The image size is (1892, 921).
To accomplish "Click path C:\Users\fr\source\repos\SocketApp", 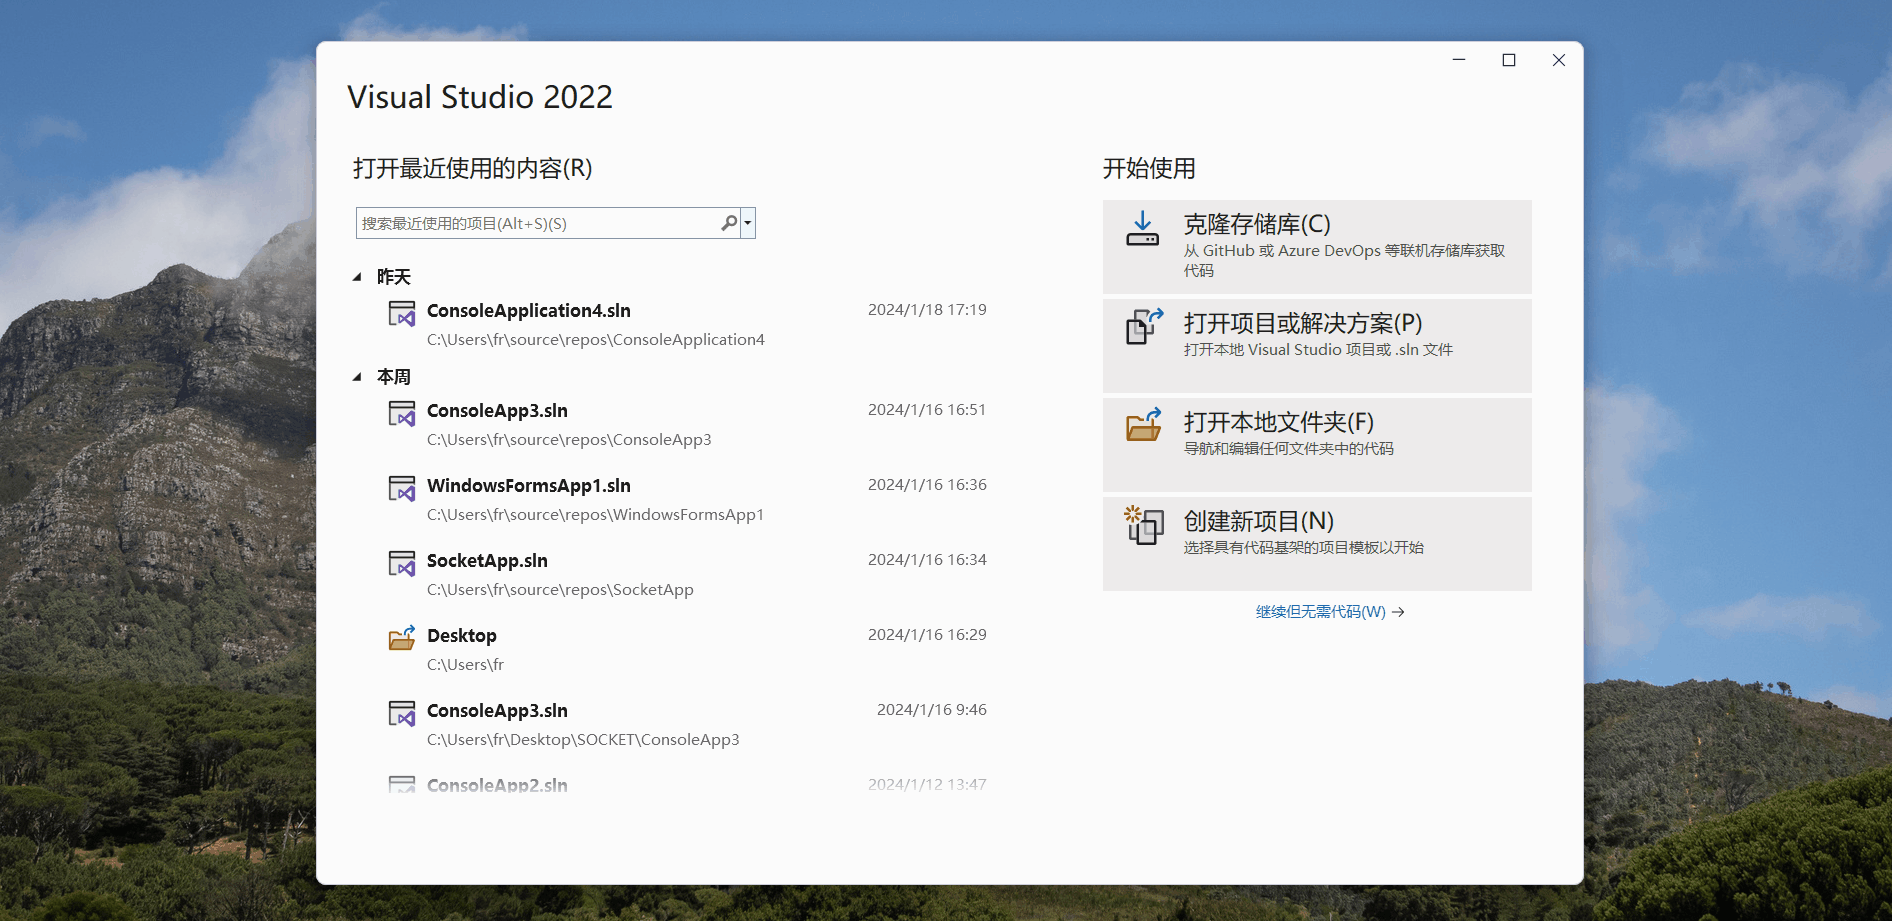I will point(560,590).
